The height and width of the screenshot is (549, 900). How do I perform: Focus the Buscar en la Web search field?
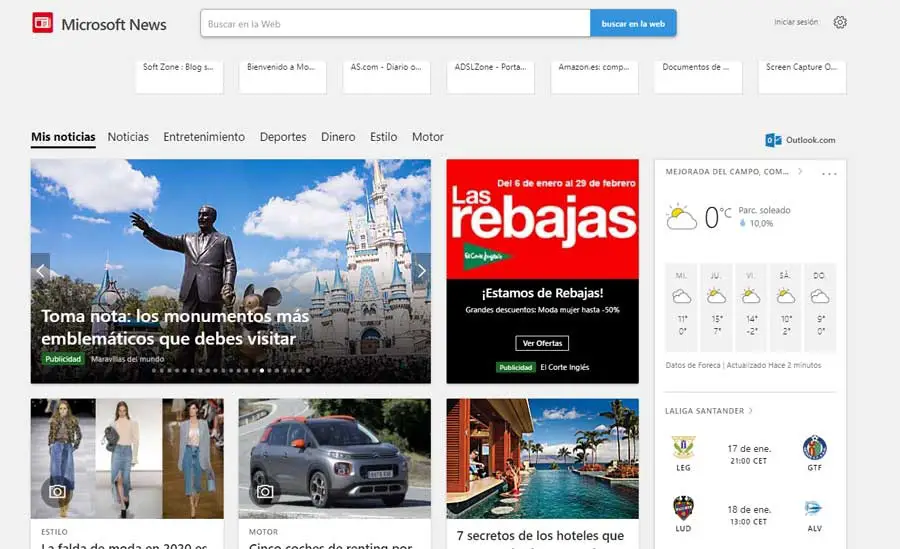tap(395, 24)
